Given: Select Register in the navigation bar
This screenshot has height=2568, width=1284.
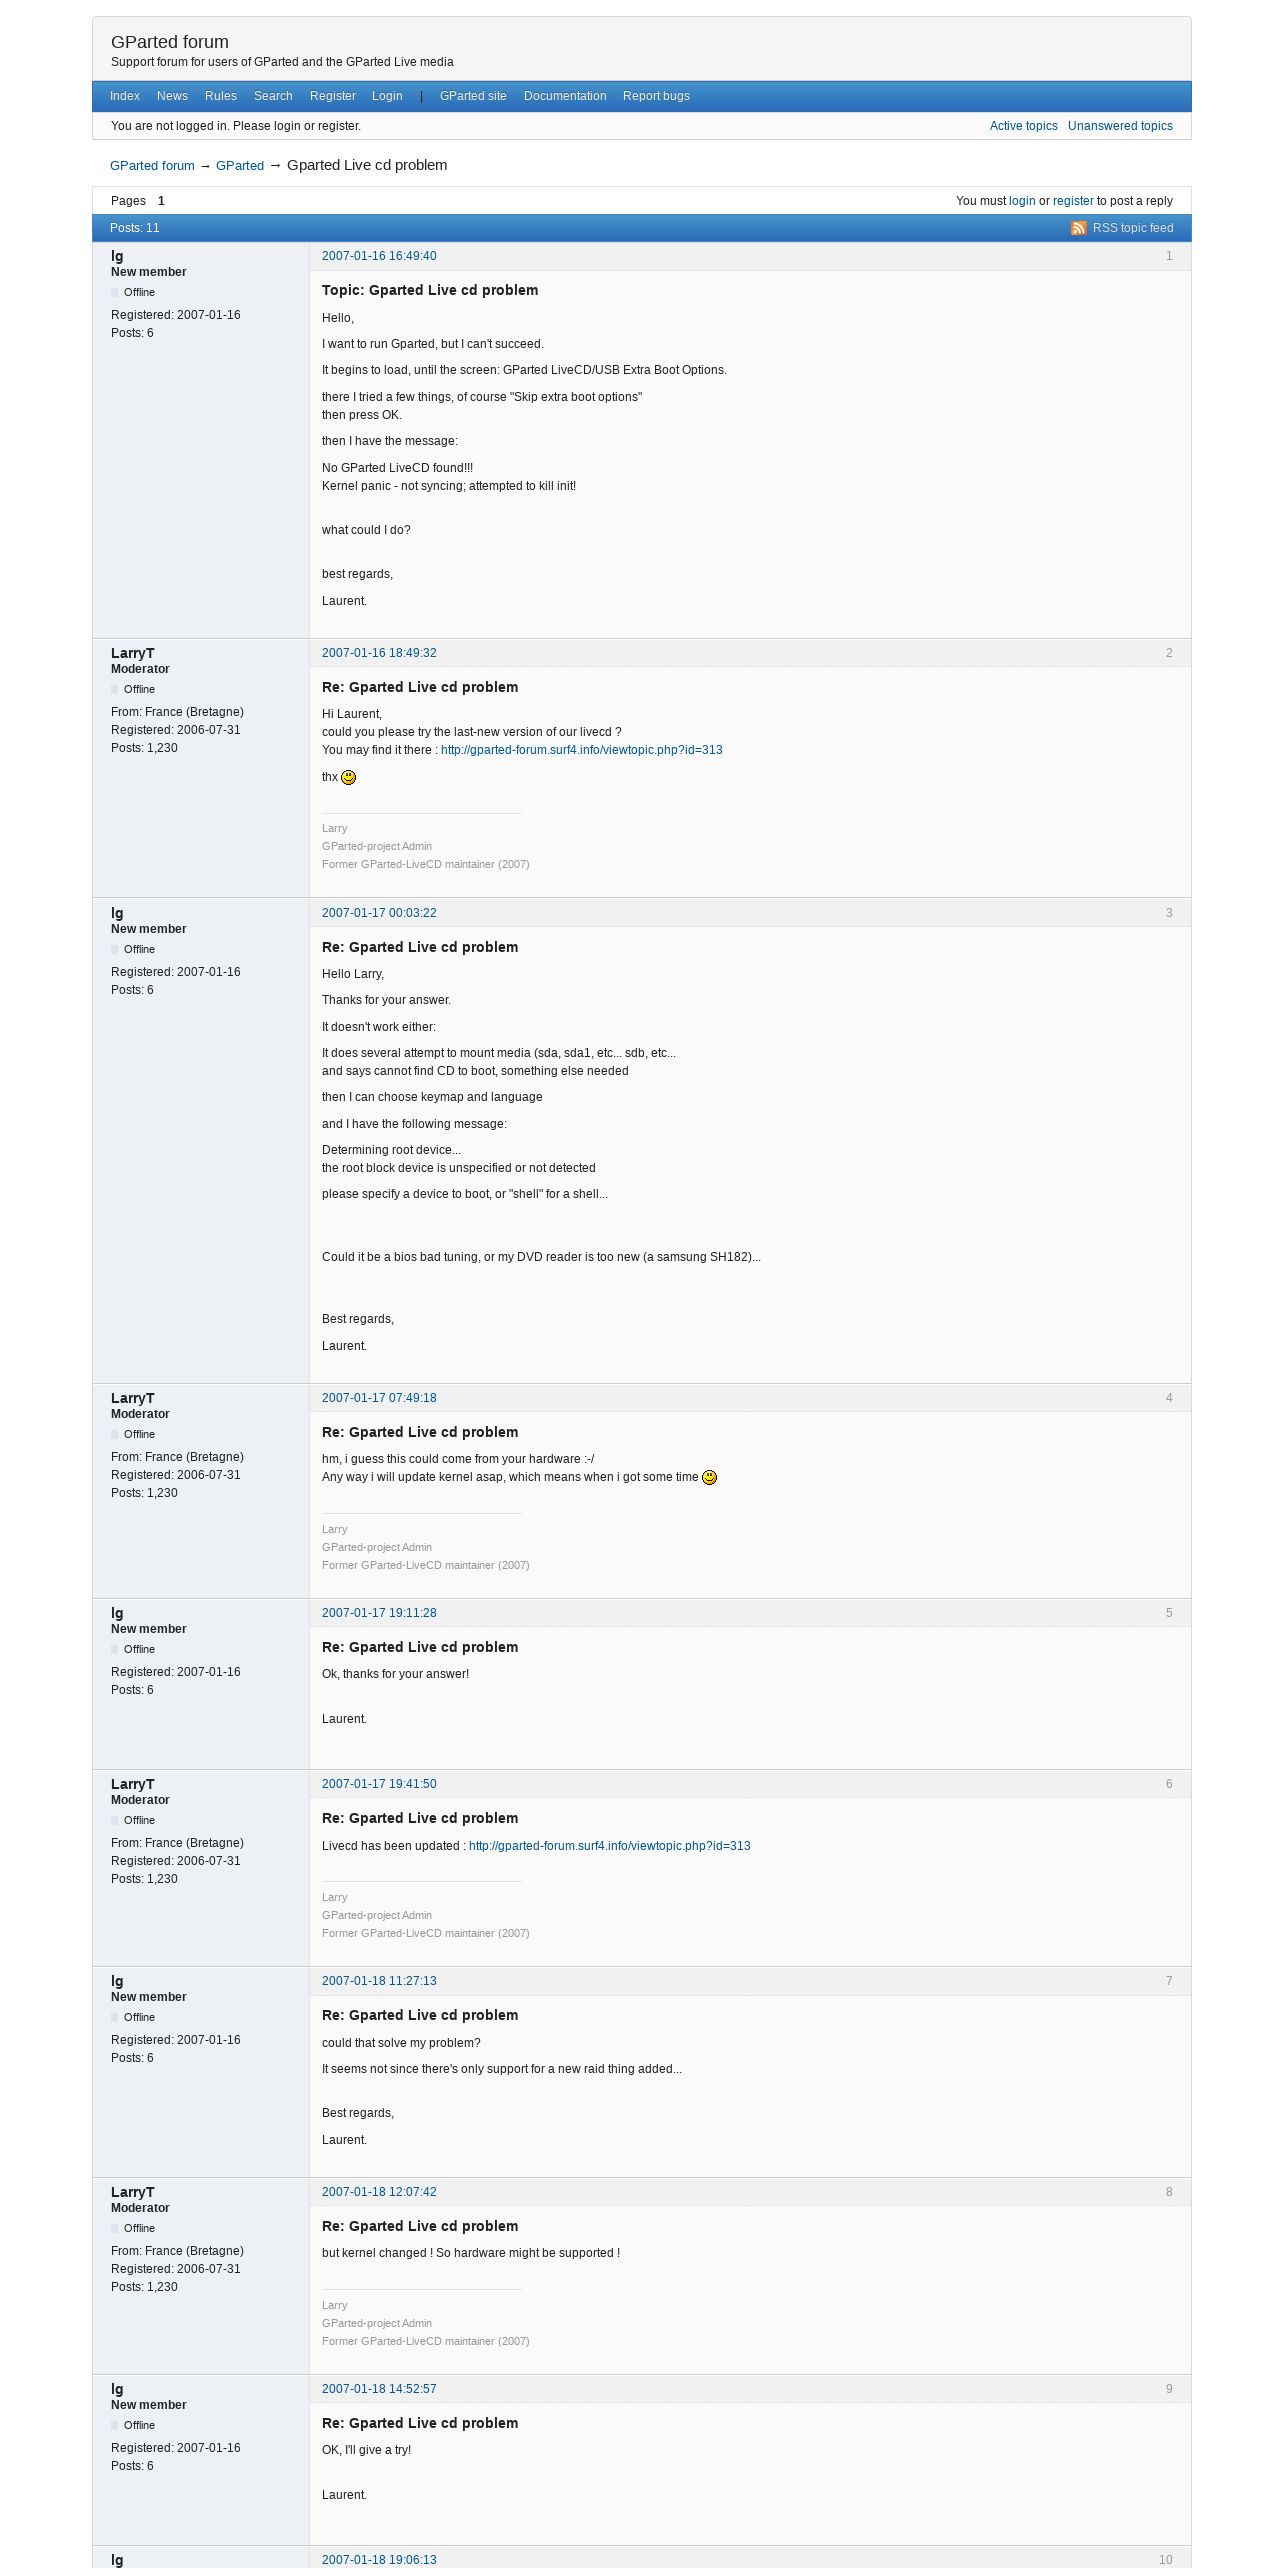Looking at the screenshot, I should pos(333,96).
